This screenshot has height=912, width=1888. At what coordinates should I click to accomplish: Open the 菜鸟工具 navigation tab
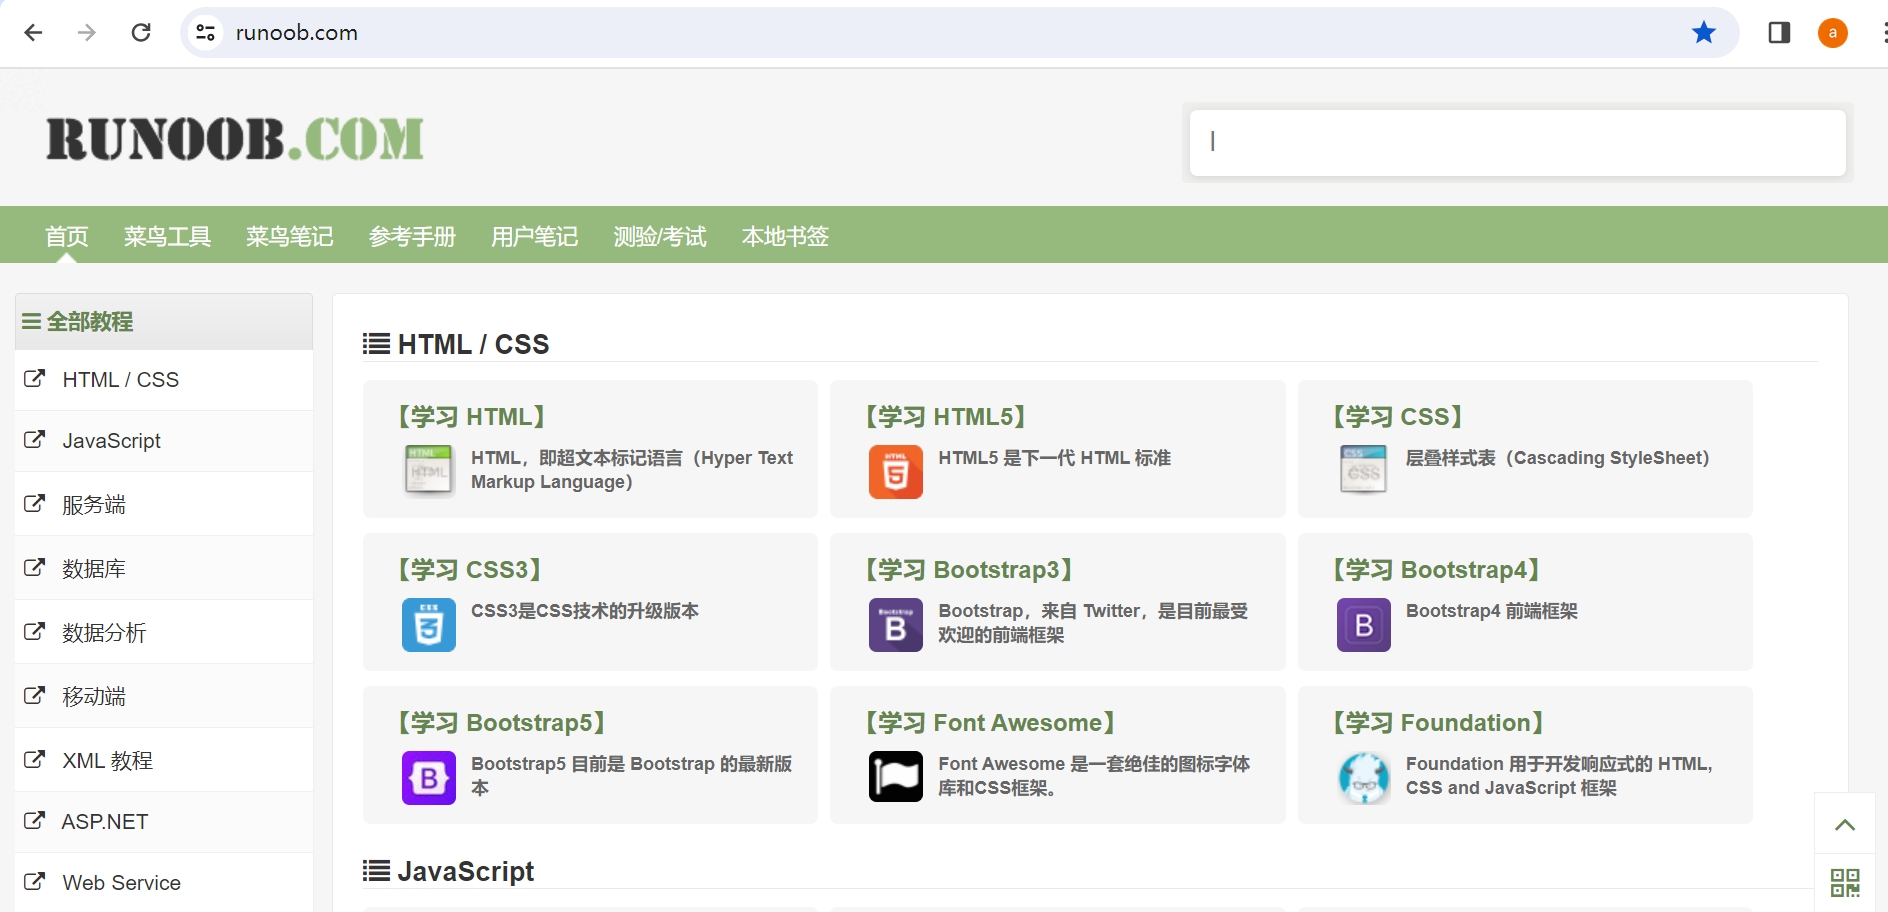tap(167, 237)
